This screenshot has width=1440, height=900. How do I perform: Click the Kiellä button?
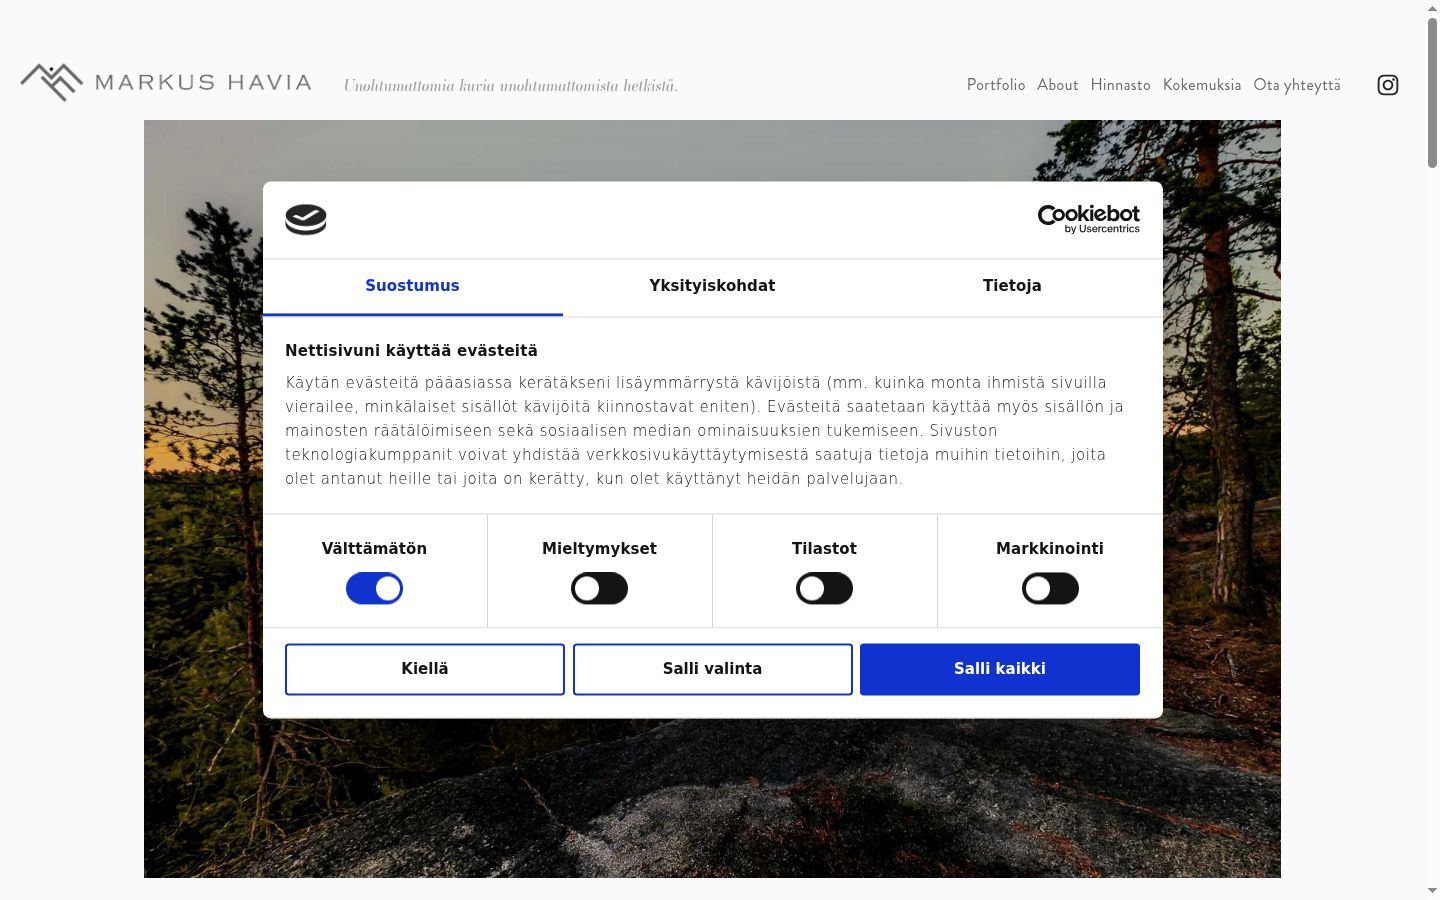(x=425, y=669)
